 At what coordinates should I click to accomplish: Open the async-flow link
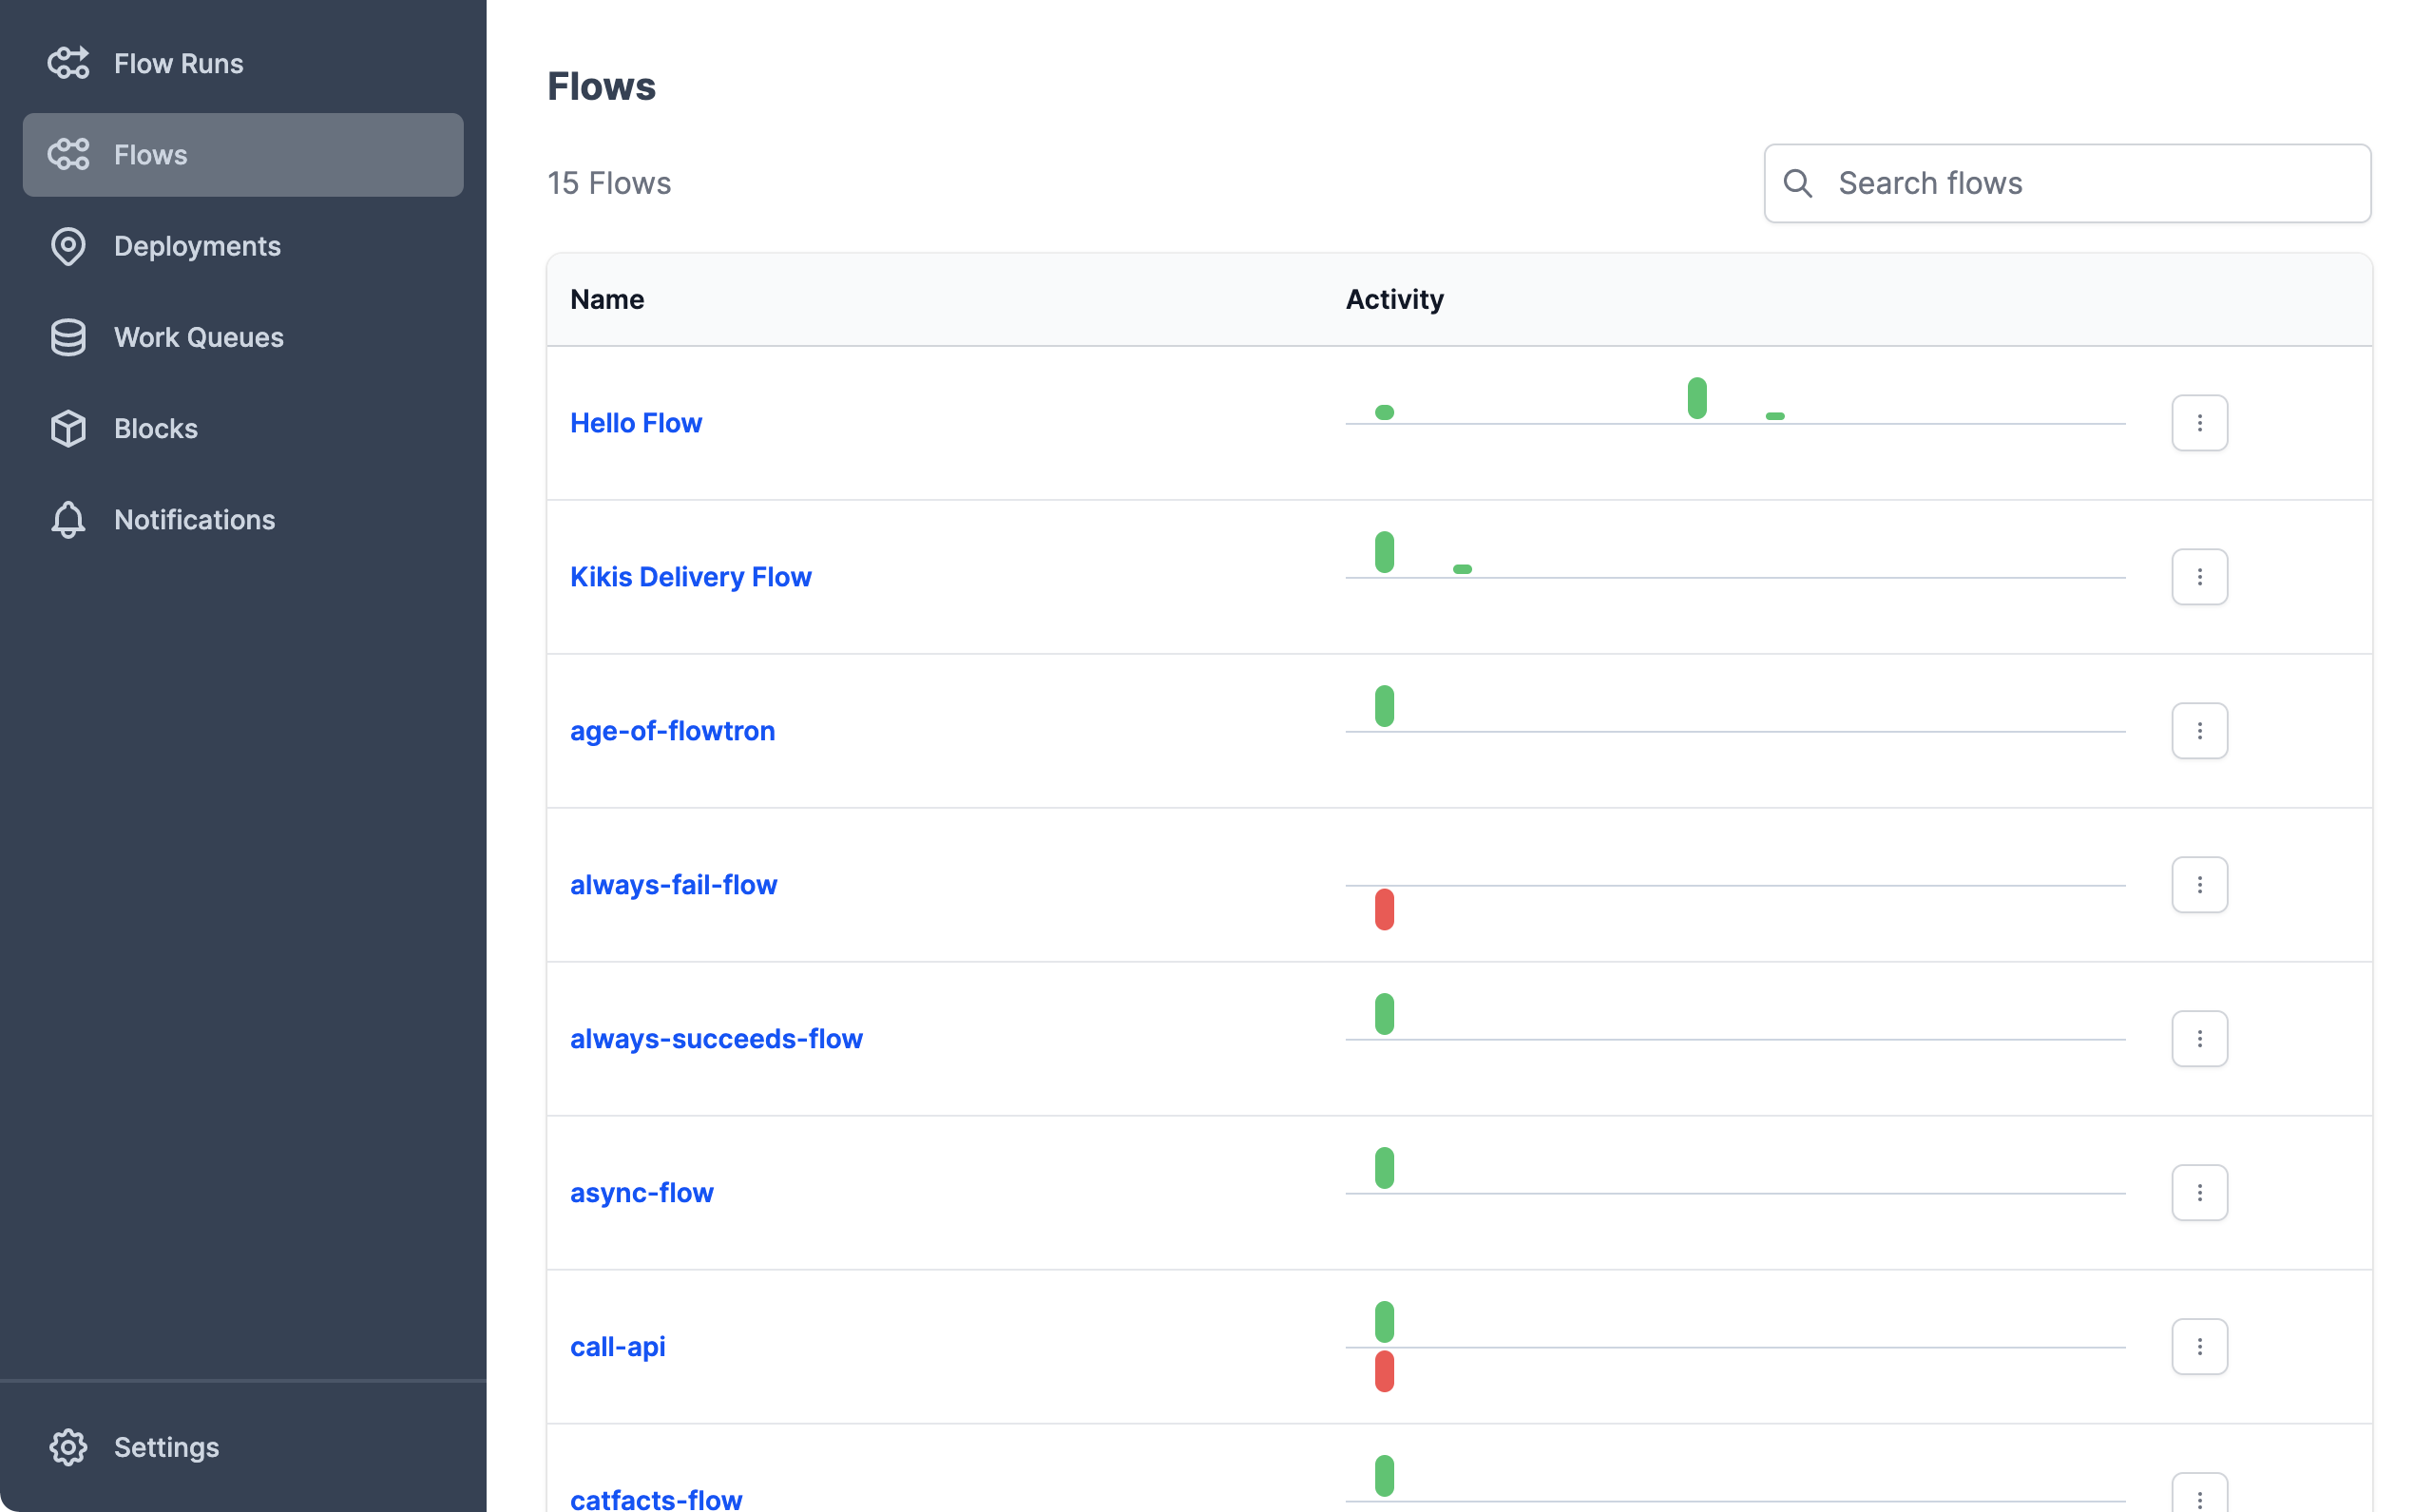(642, 1193)
